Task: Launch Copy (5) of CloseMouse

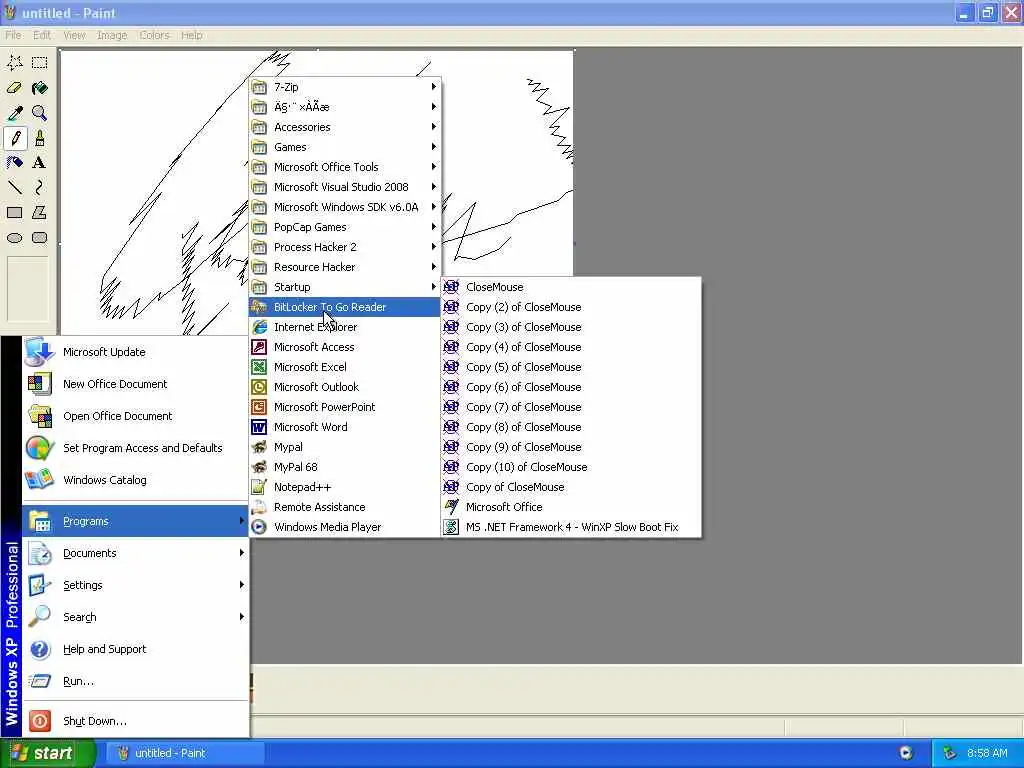Action: tap(571, 367)
